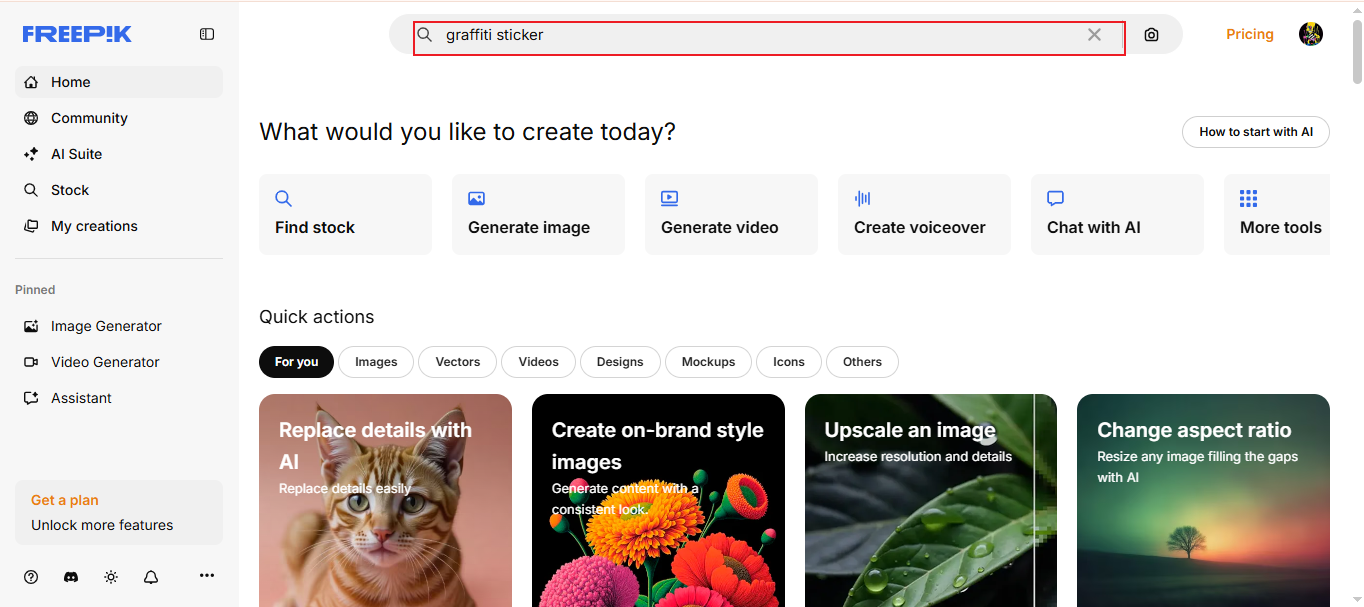The image size is (1364, 607).
Task: Open the Video Generator in the sidebar
Action: pyautogui.click(x=104, y=362)
